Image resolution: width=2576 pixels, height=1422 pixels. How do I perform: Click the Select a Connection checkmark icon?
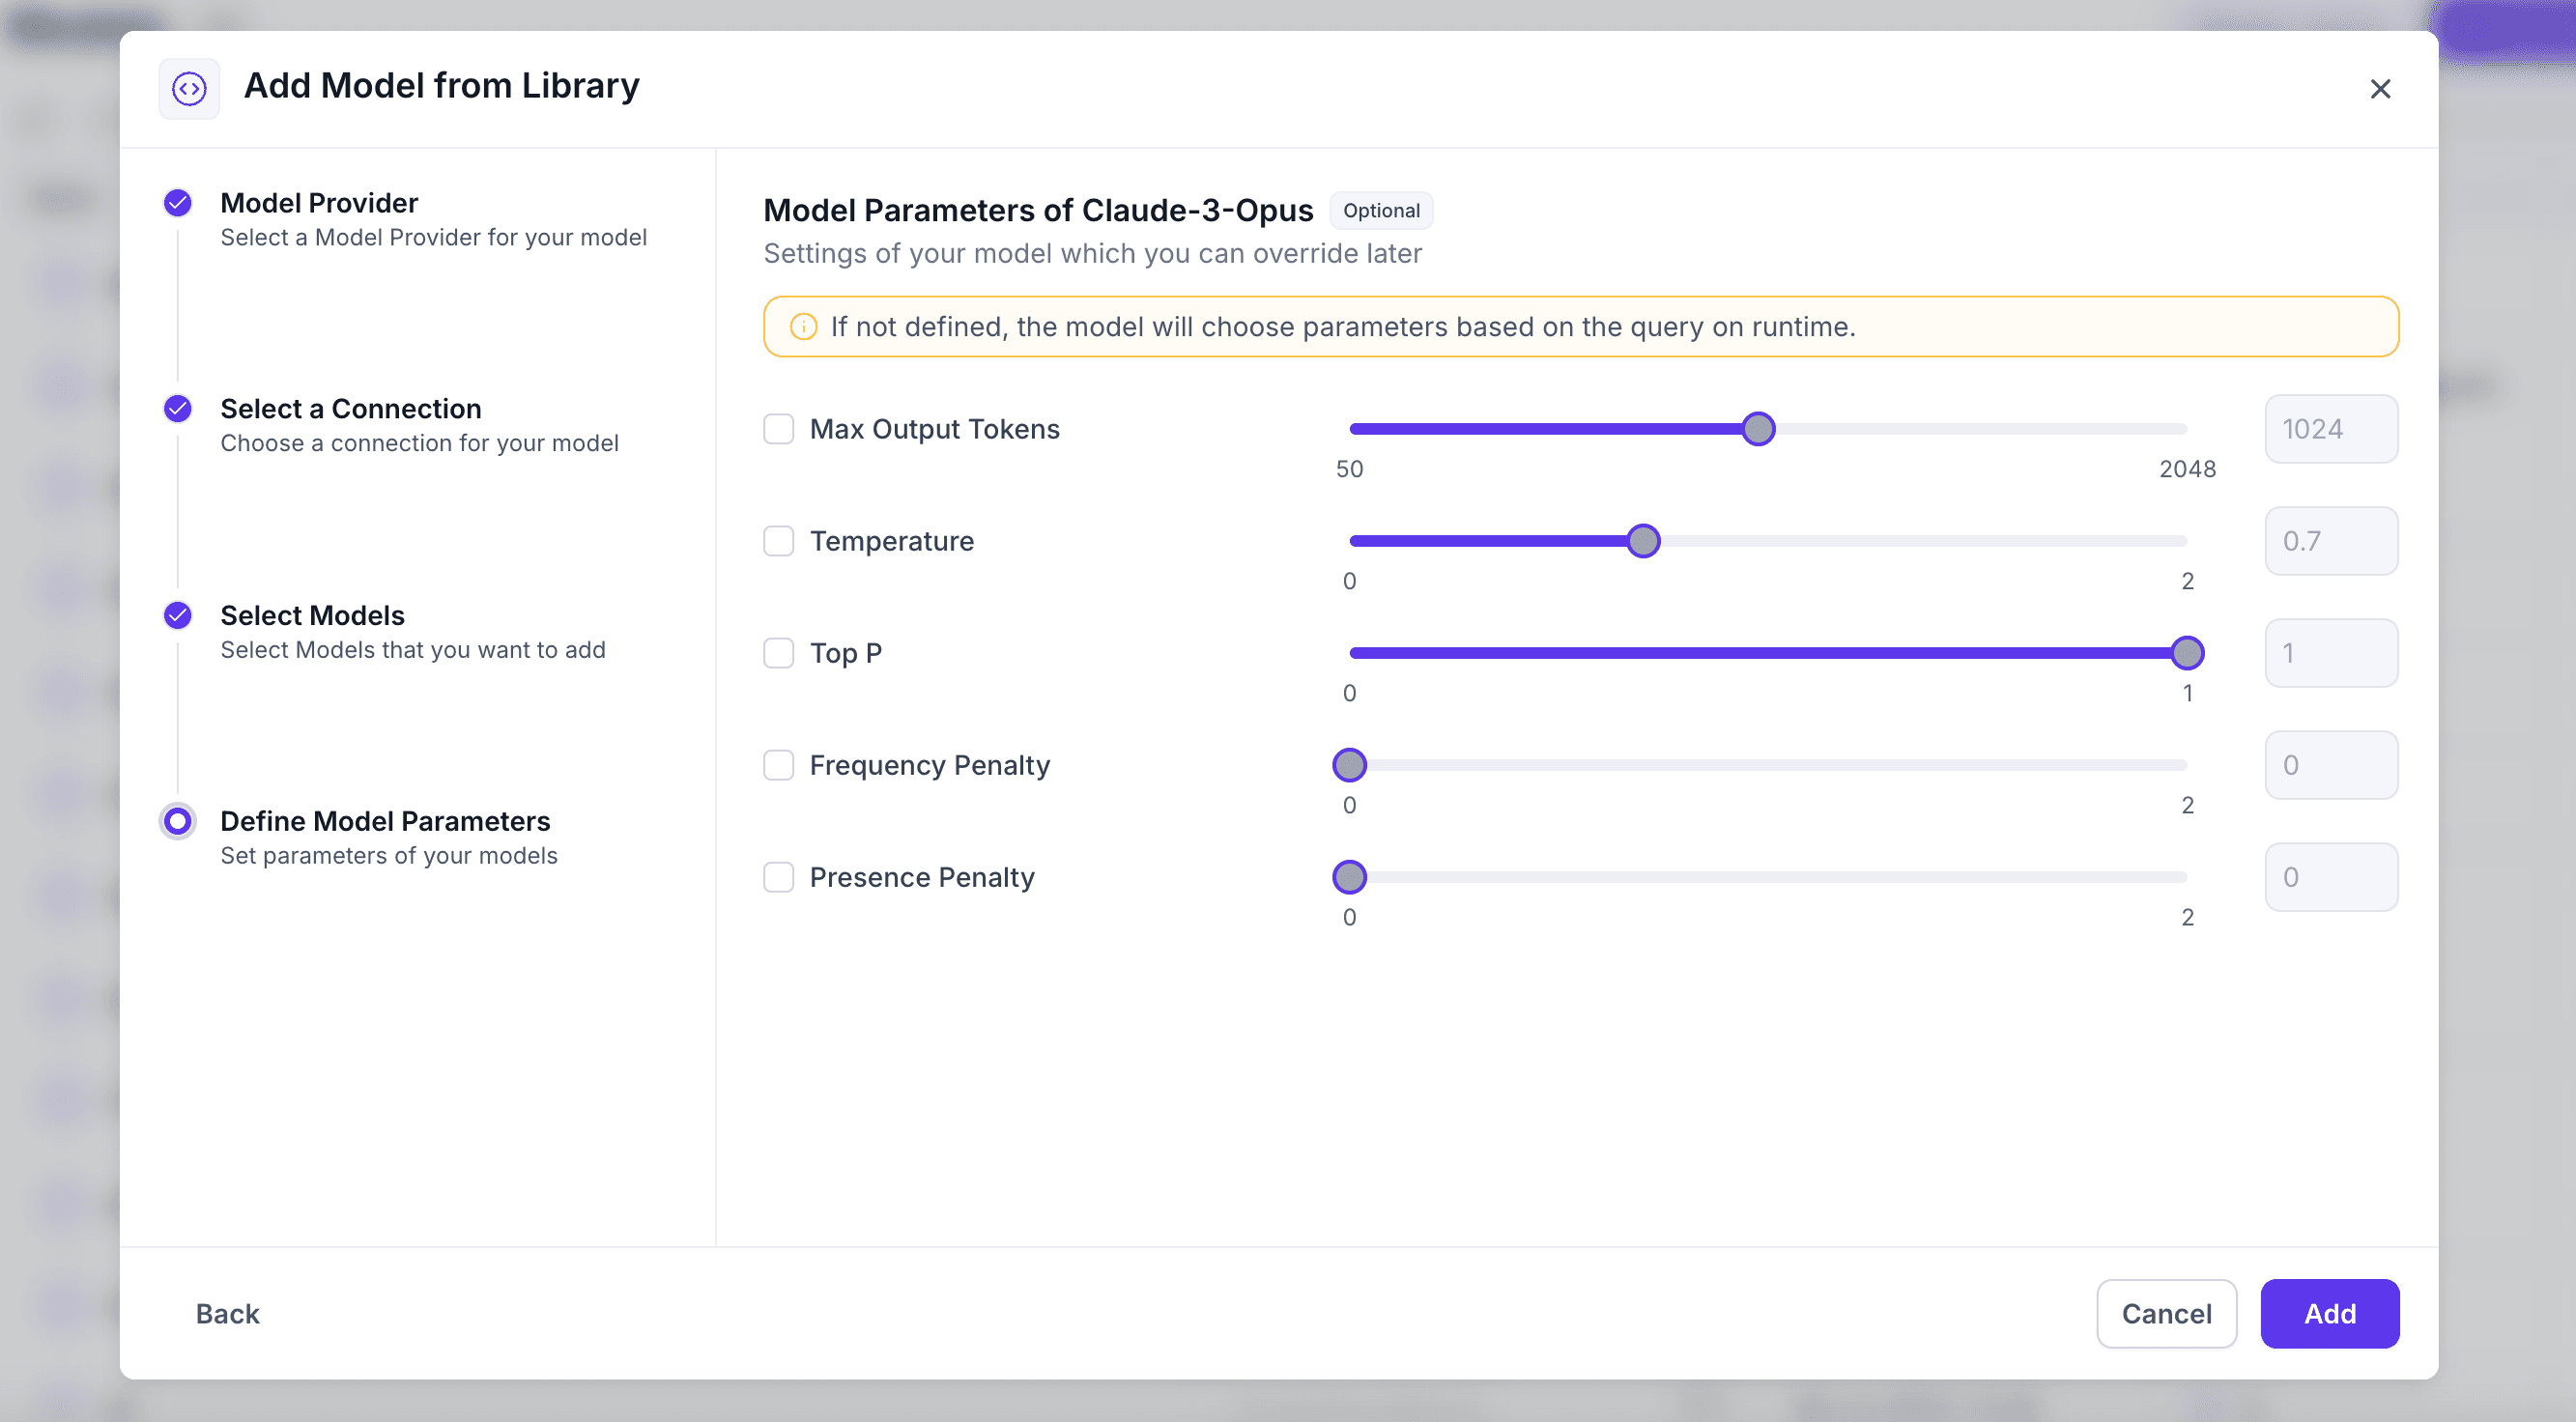coord(178,408)
